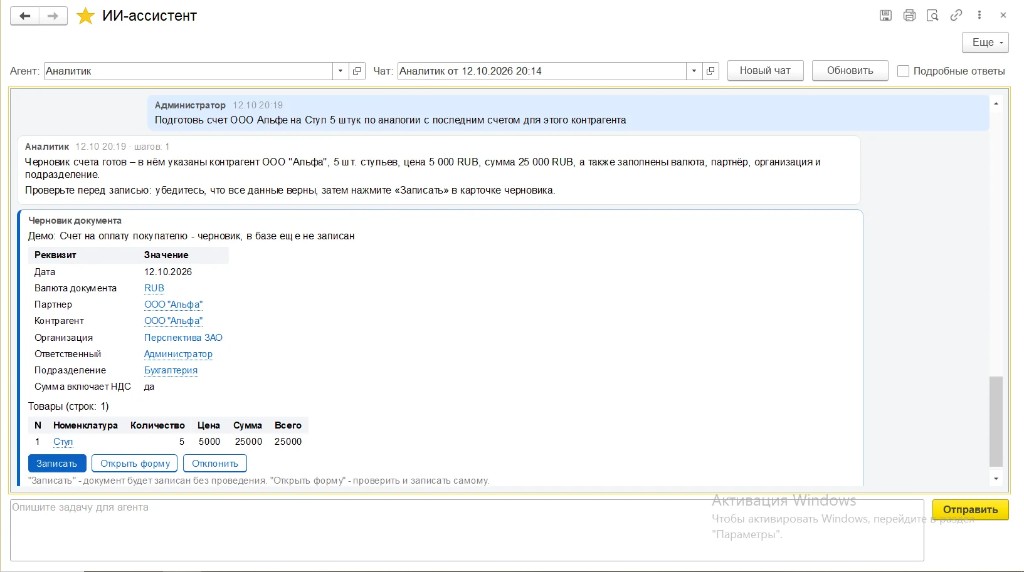Click Записать to save the draft
1024x572 pixels.
(57, 463)
